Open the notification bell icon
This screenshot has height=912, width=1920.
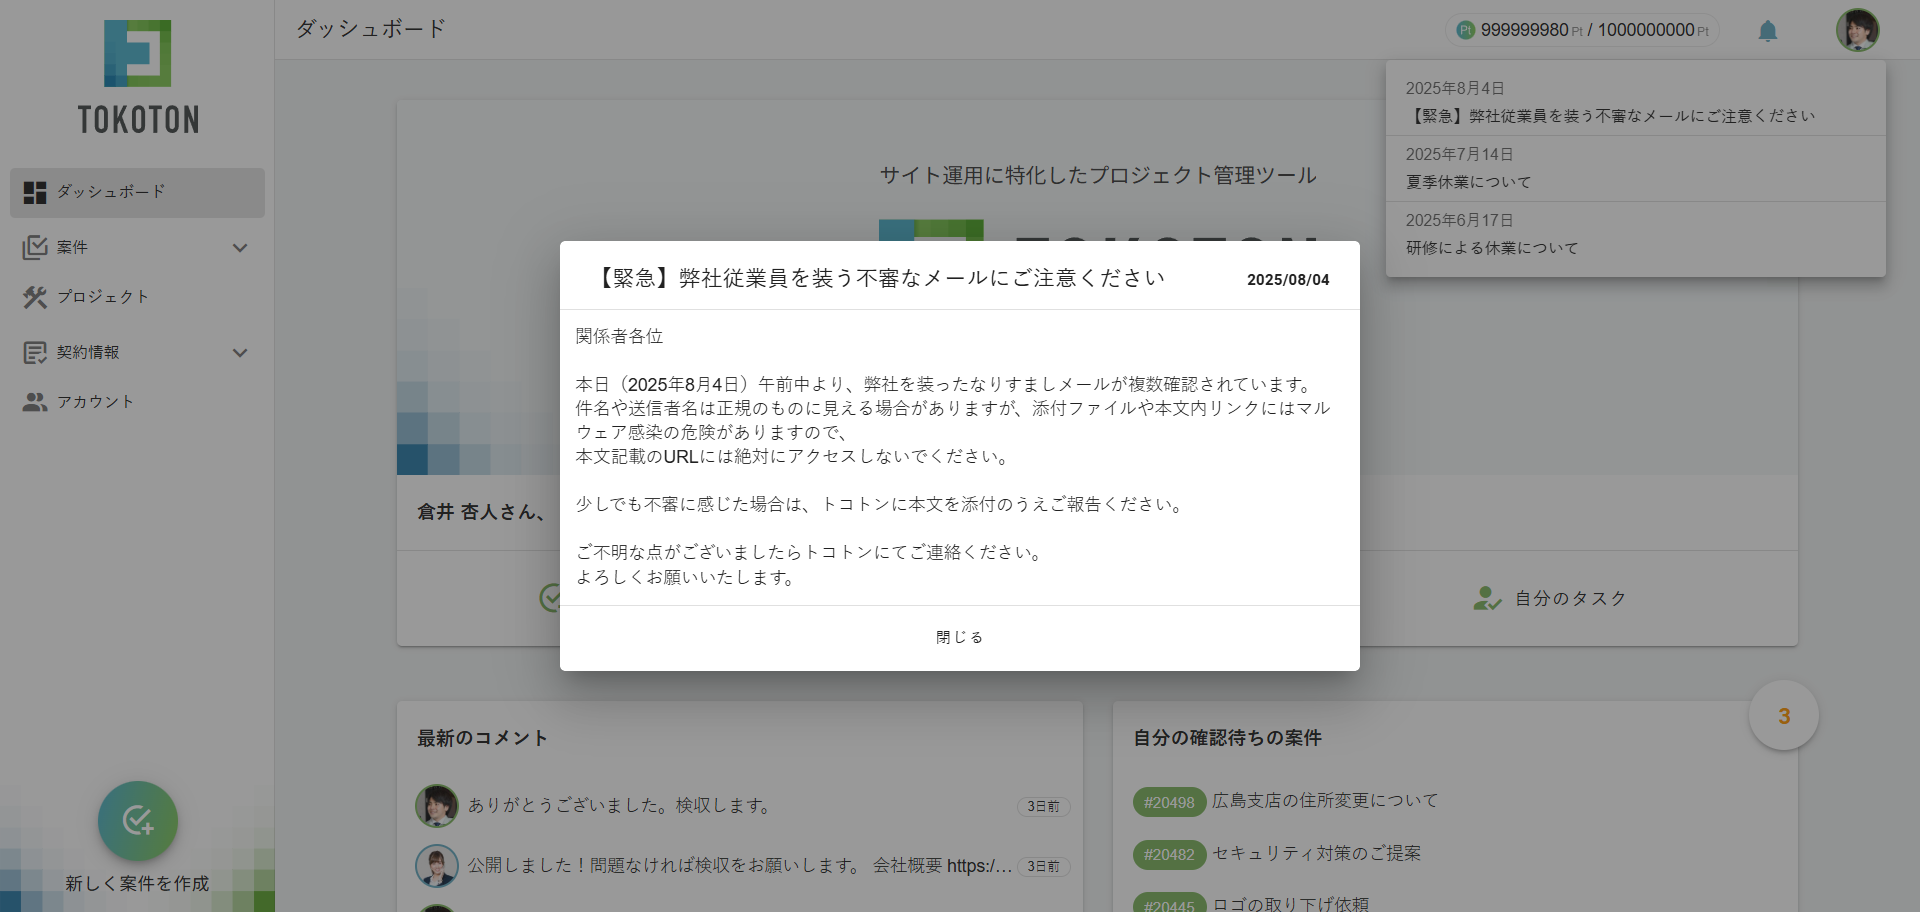(1766, 30)
